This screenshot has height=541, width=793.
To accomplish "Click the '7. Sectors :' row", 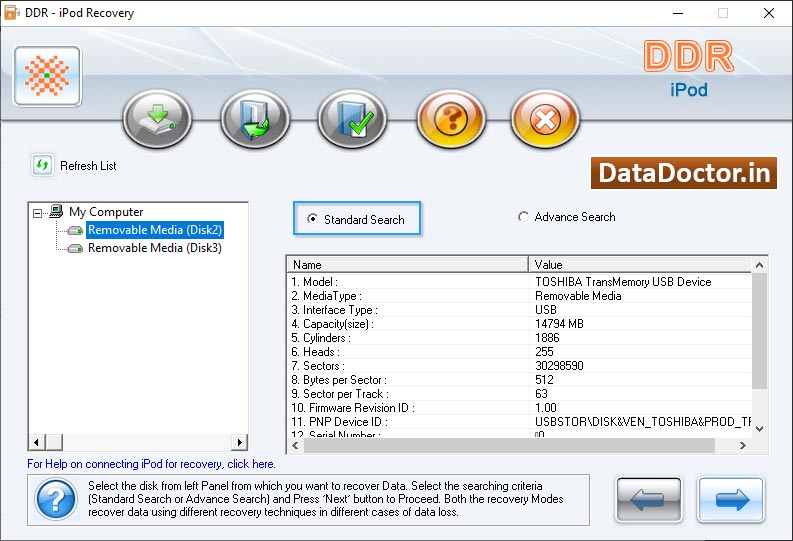I will coord(519,366).
